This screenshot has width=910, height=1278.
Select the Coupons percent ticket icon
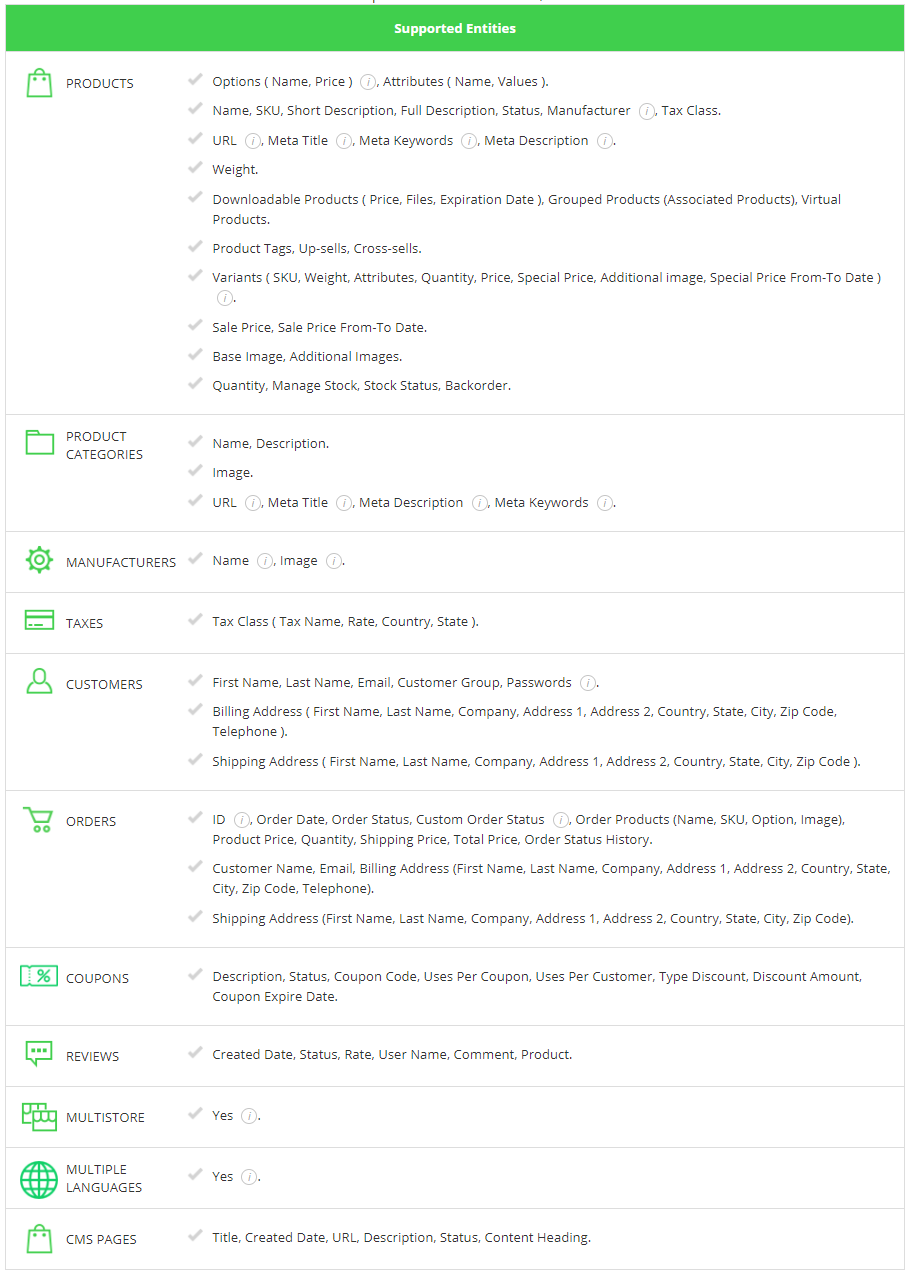point(39,975)
